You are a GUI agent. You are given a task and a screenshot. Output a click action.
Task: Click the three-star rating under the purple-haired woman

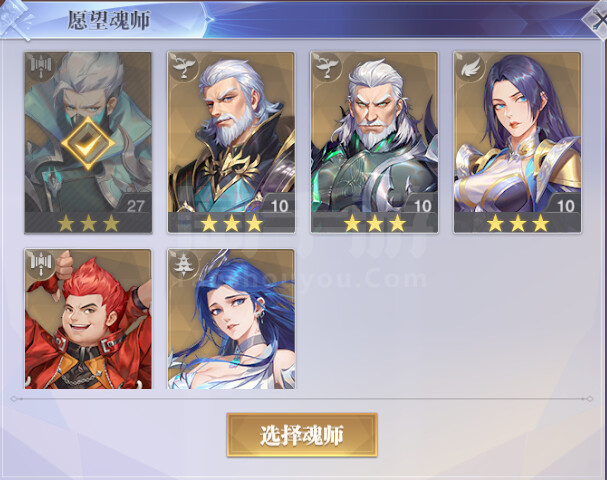click(x=518, y=223)
